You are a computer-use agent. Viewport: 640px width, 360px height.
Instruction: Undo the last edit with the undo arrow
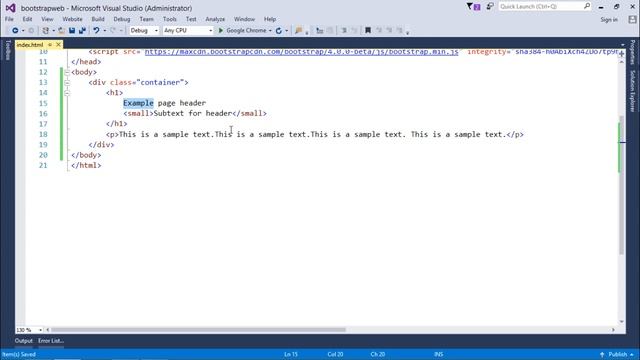click(x=96, y=31)
